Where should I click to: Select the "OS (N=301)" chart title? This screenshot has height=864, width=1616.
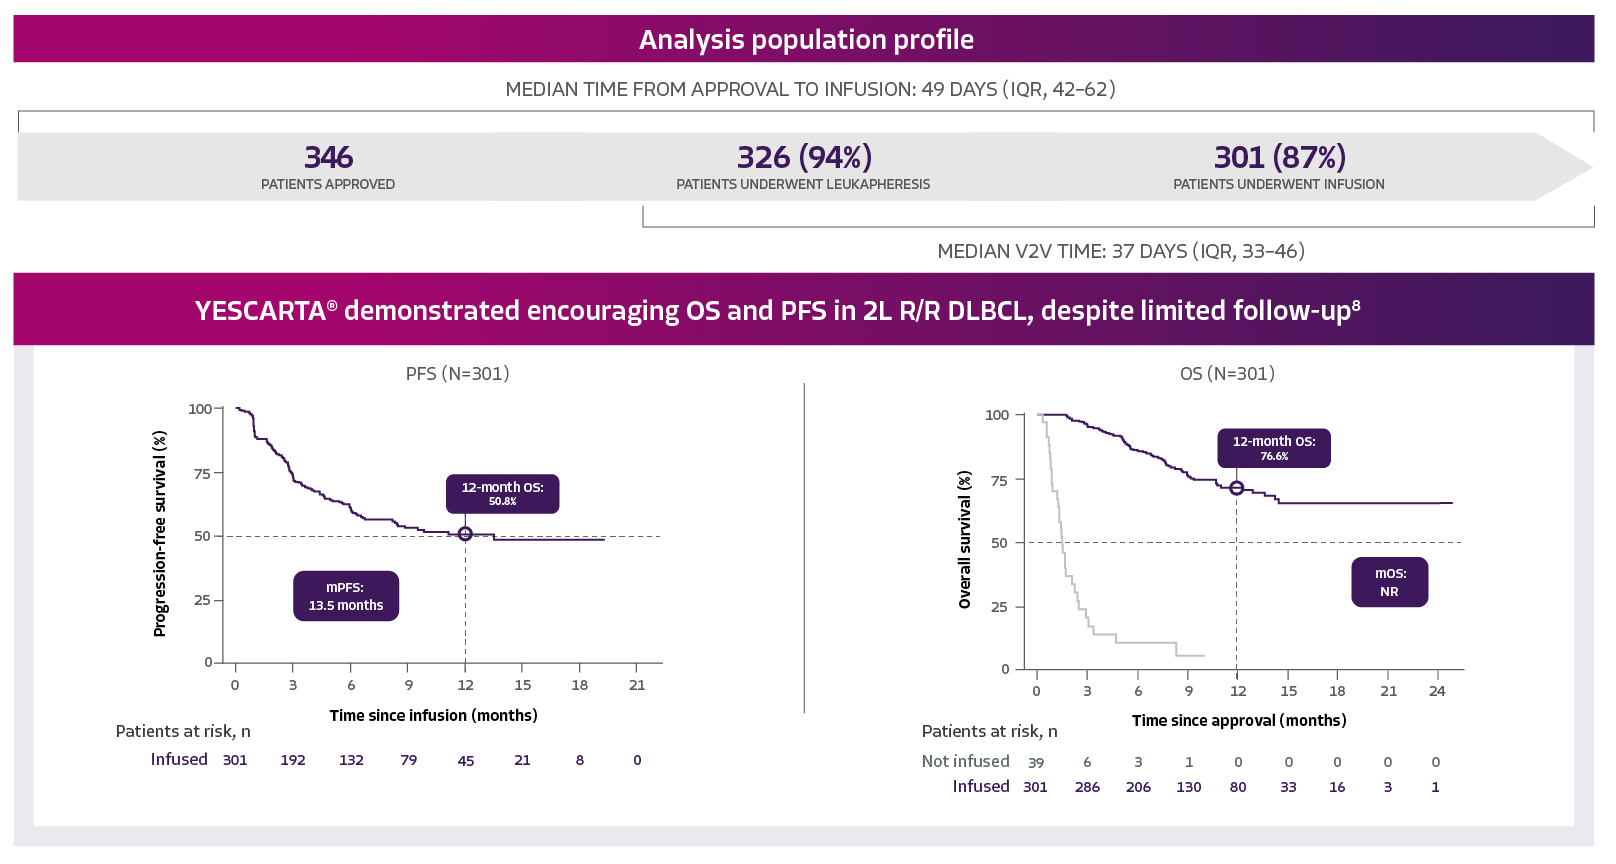click(x=1227, y=374)
